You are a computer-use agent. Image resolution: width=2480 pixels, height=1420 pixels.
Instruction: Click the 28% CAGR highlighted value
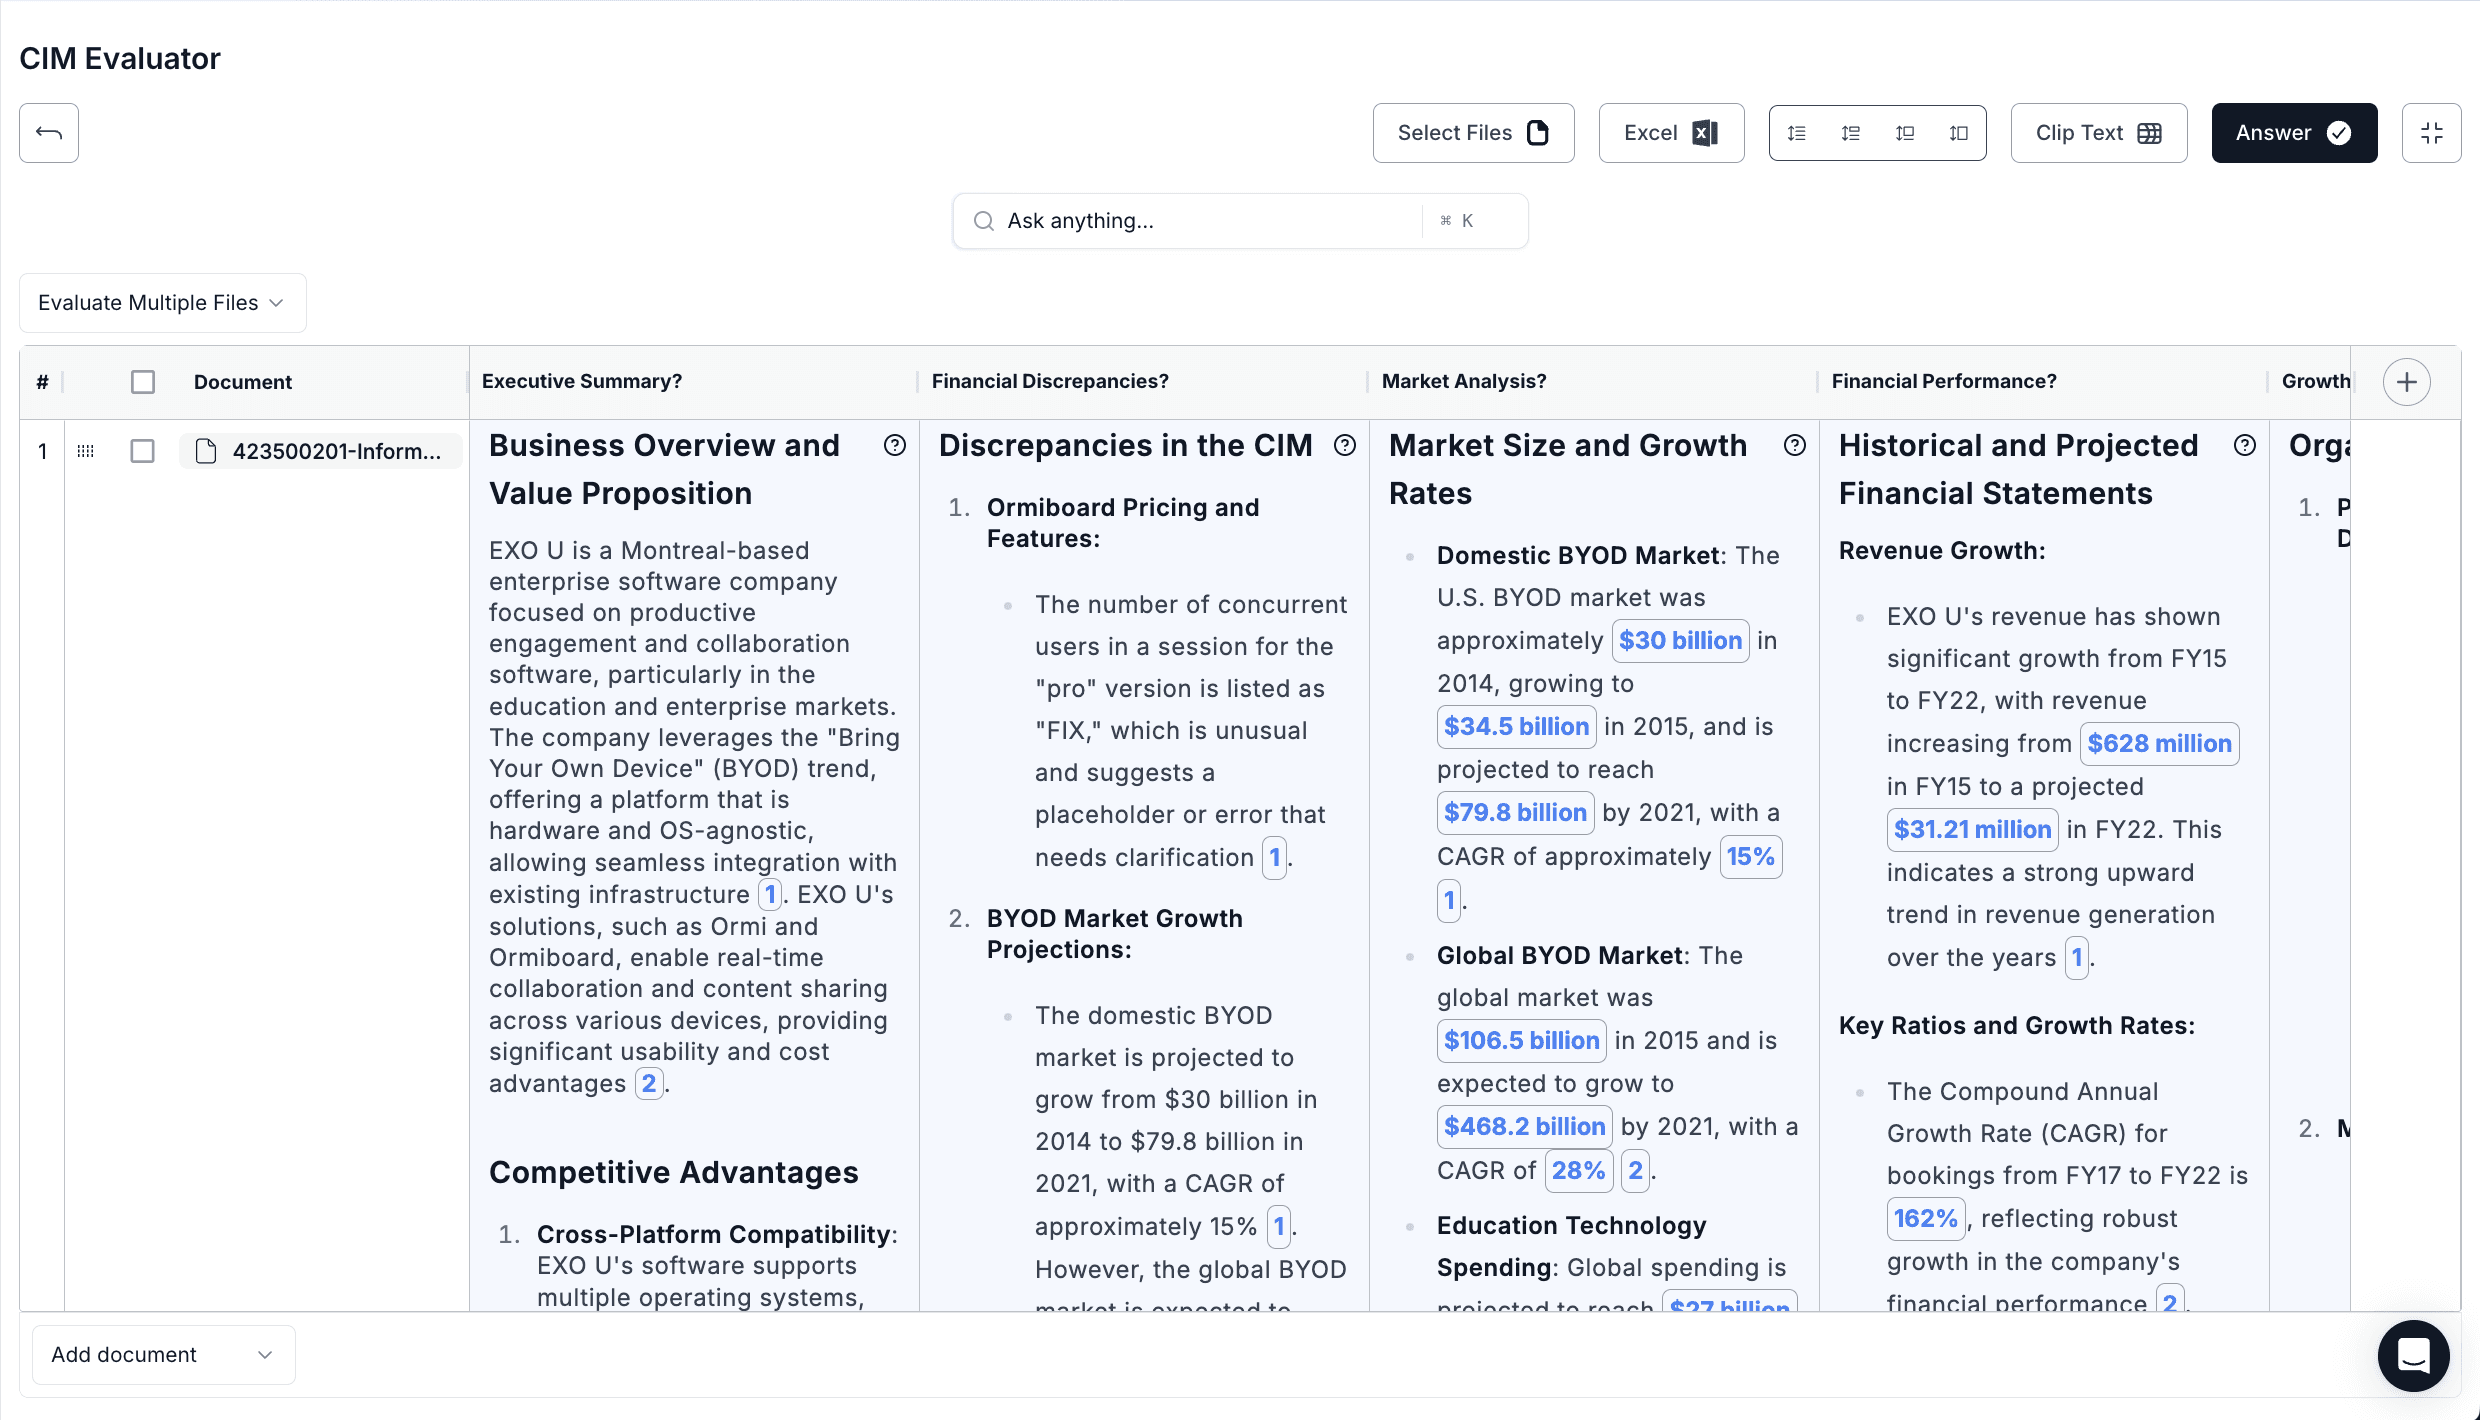tap(1578, 1171)
